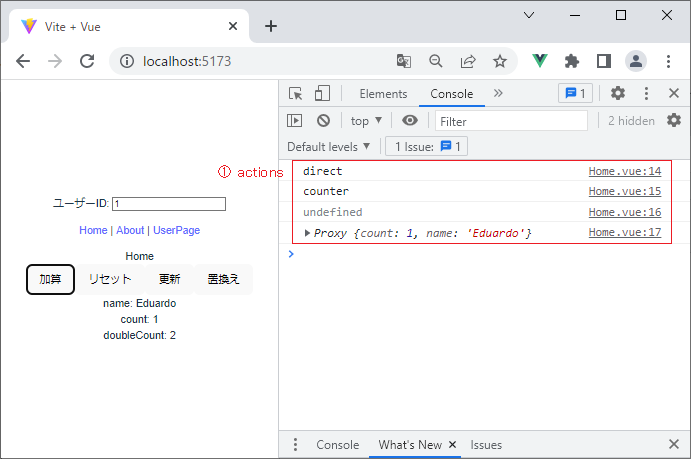This screenshot has width=691, height=459.
Task: Navigate to the Home link
Action: 93,230
